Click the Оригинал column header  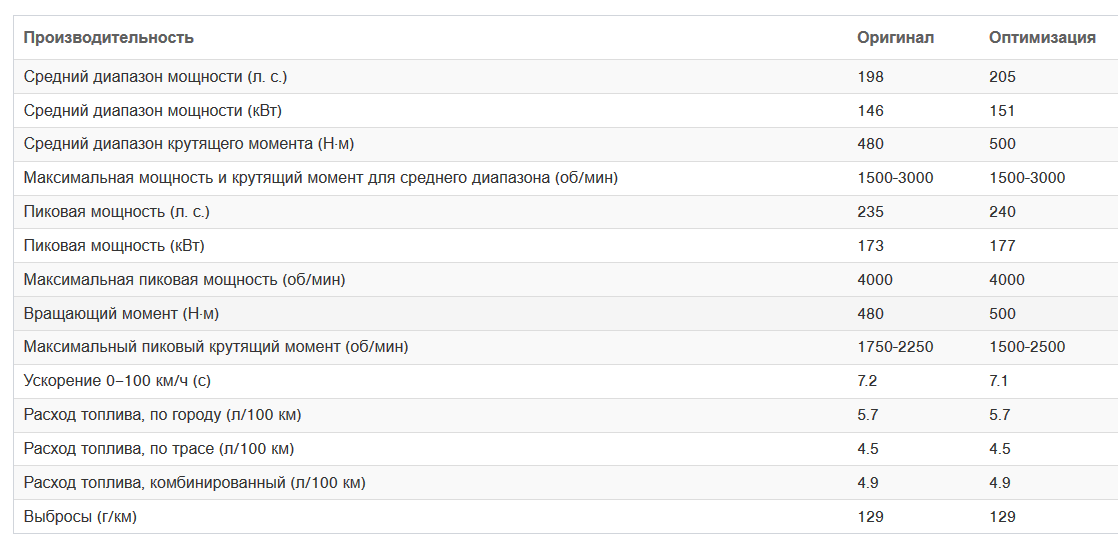click(895, 38)
